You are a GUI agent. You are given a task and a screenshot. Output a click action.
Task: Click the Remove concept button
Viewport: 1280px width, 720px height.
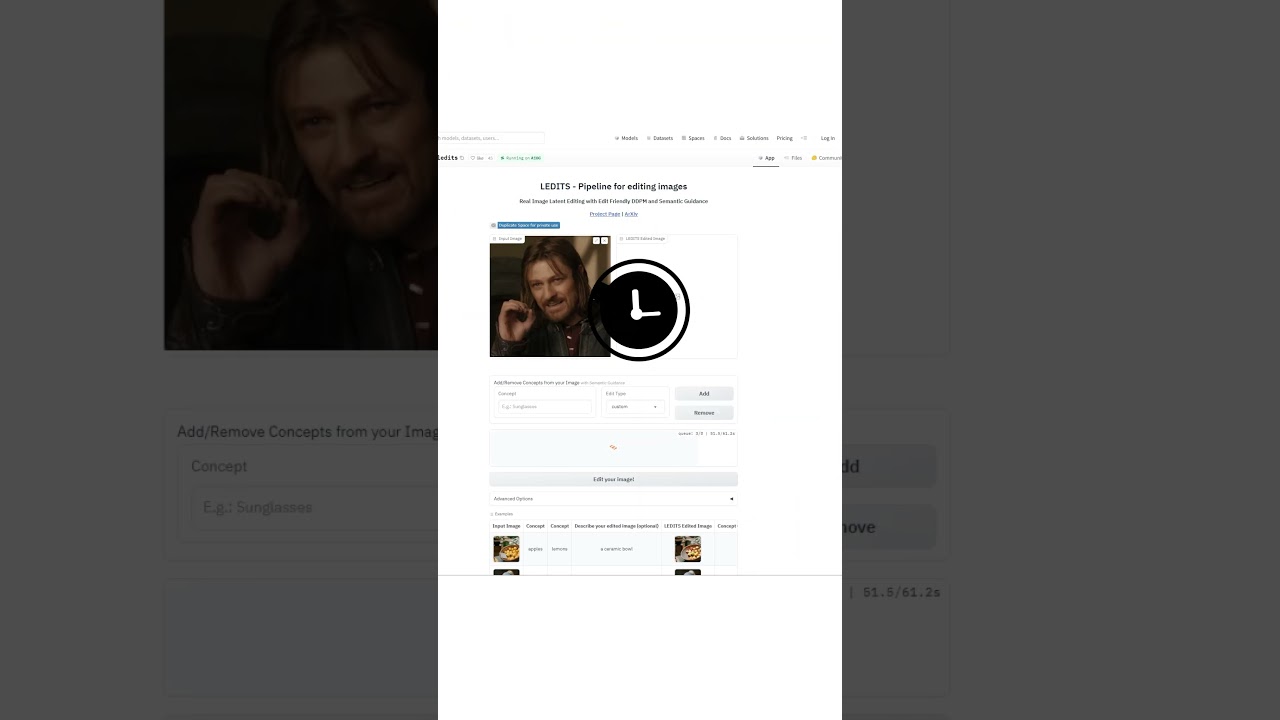click(x=704, y=412)
